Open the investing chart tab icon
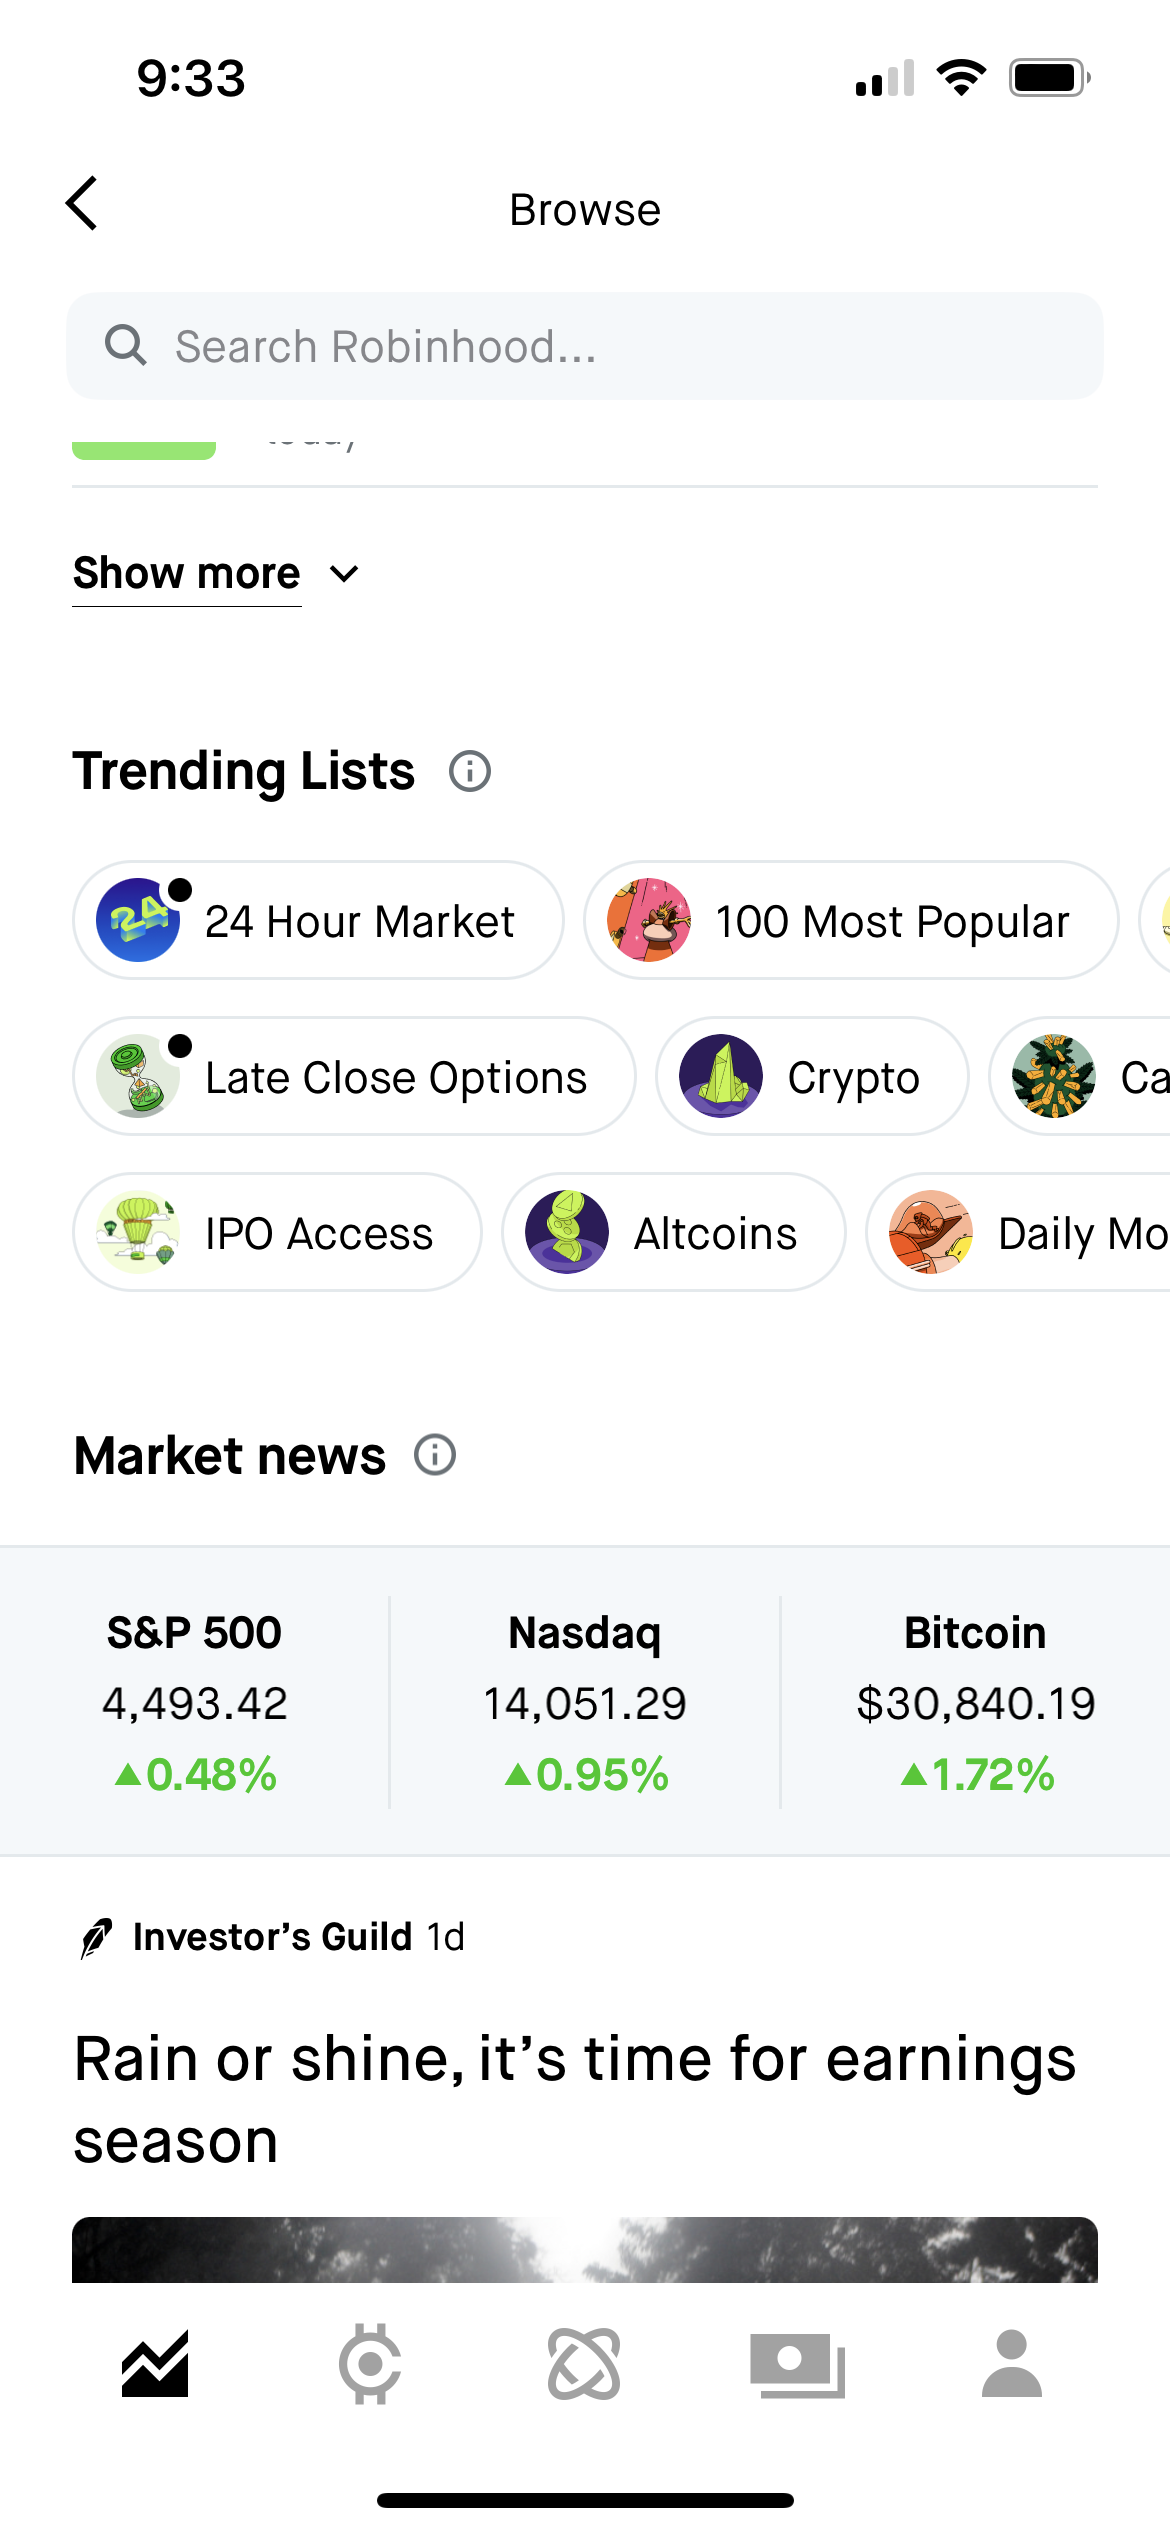Screen dimensions: 1170x2532 (x=155, y=2364)
